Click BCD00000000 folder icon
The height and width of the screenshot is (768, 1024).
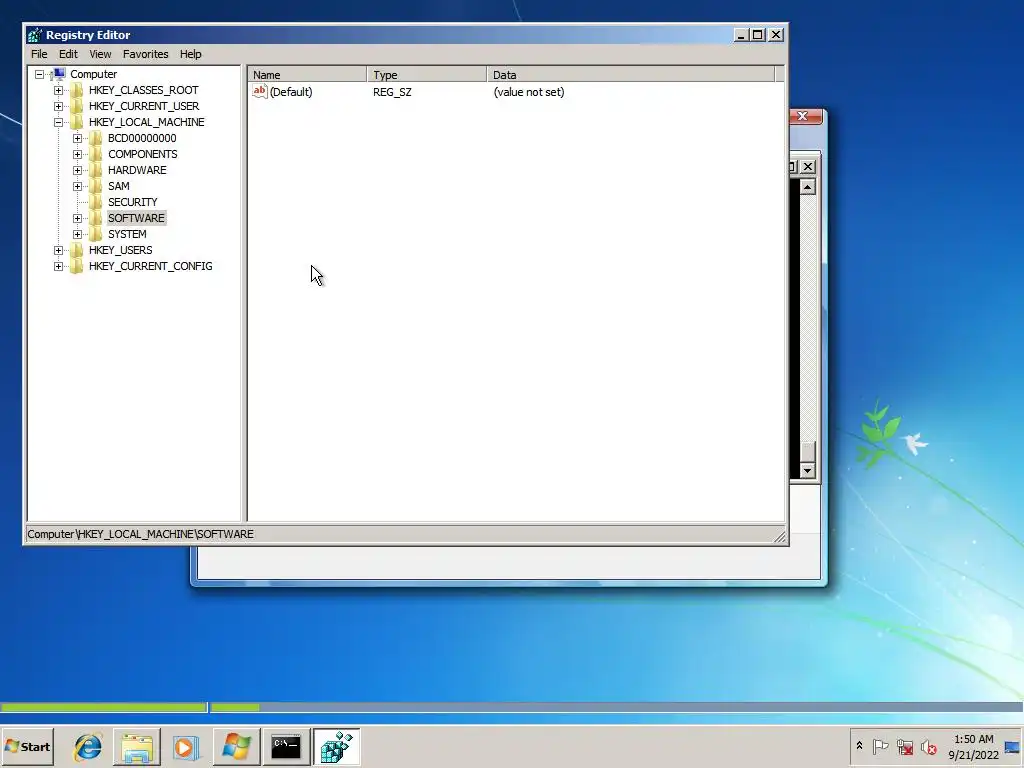coord(95,138)
